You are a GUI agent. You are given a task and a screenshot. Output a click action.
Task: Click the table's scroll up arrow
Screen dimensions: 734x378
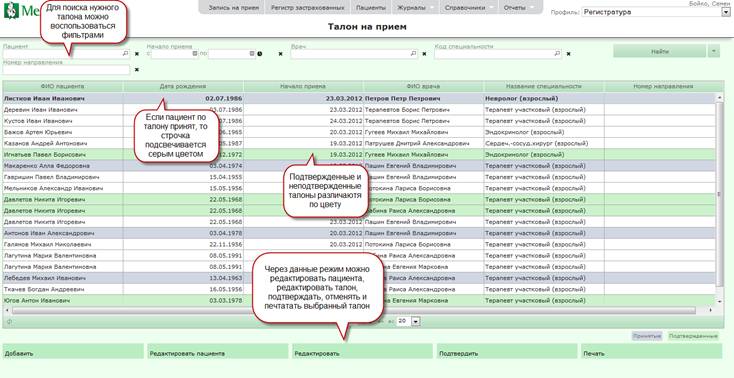click(x=719, y=98)
